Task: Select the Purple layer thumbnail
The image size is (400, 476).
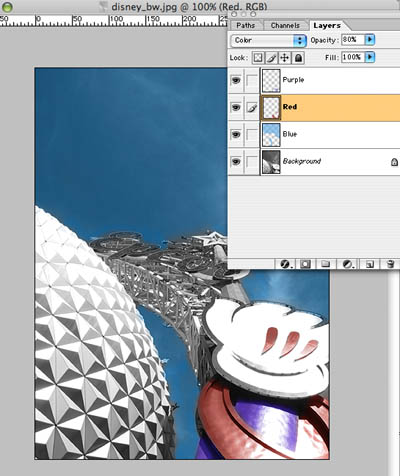Action: 271,80
